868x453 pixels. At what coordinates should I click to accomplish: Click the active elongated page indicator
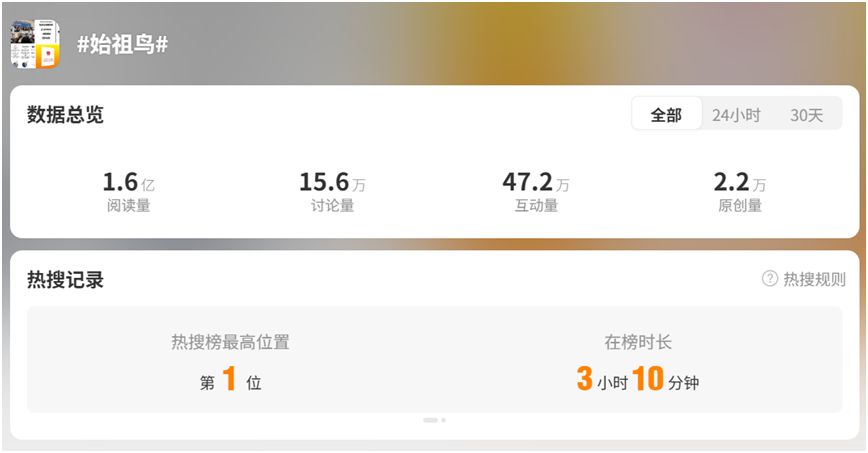click(x=430, y=420)
